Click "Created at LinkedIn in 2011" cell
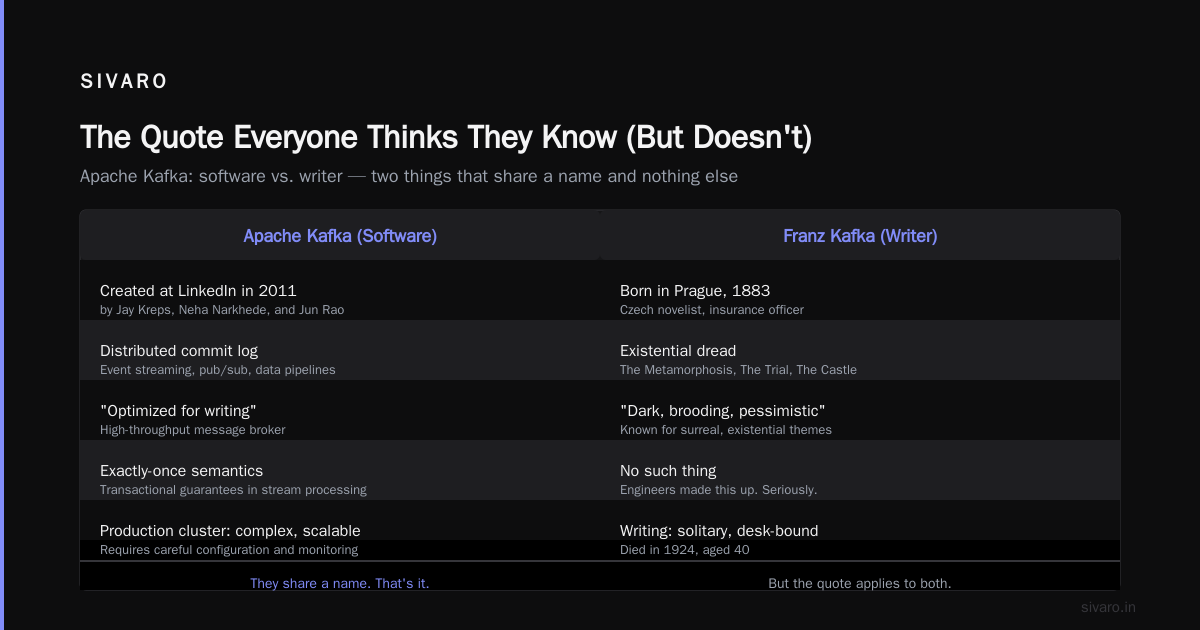Viewport: 1200px width, 630px height. coord(198,291)
